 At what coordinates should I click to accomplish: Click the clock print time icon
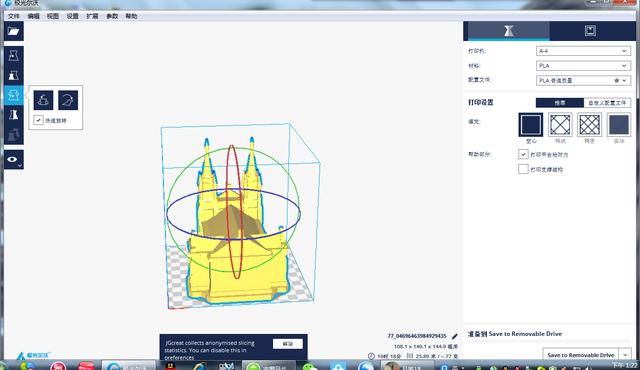(x=371, y=356)
